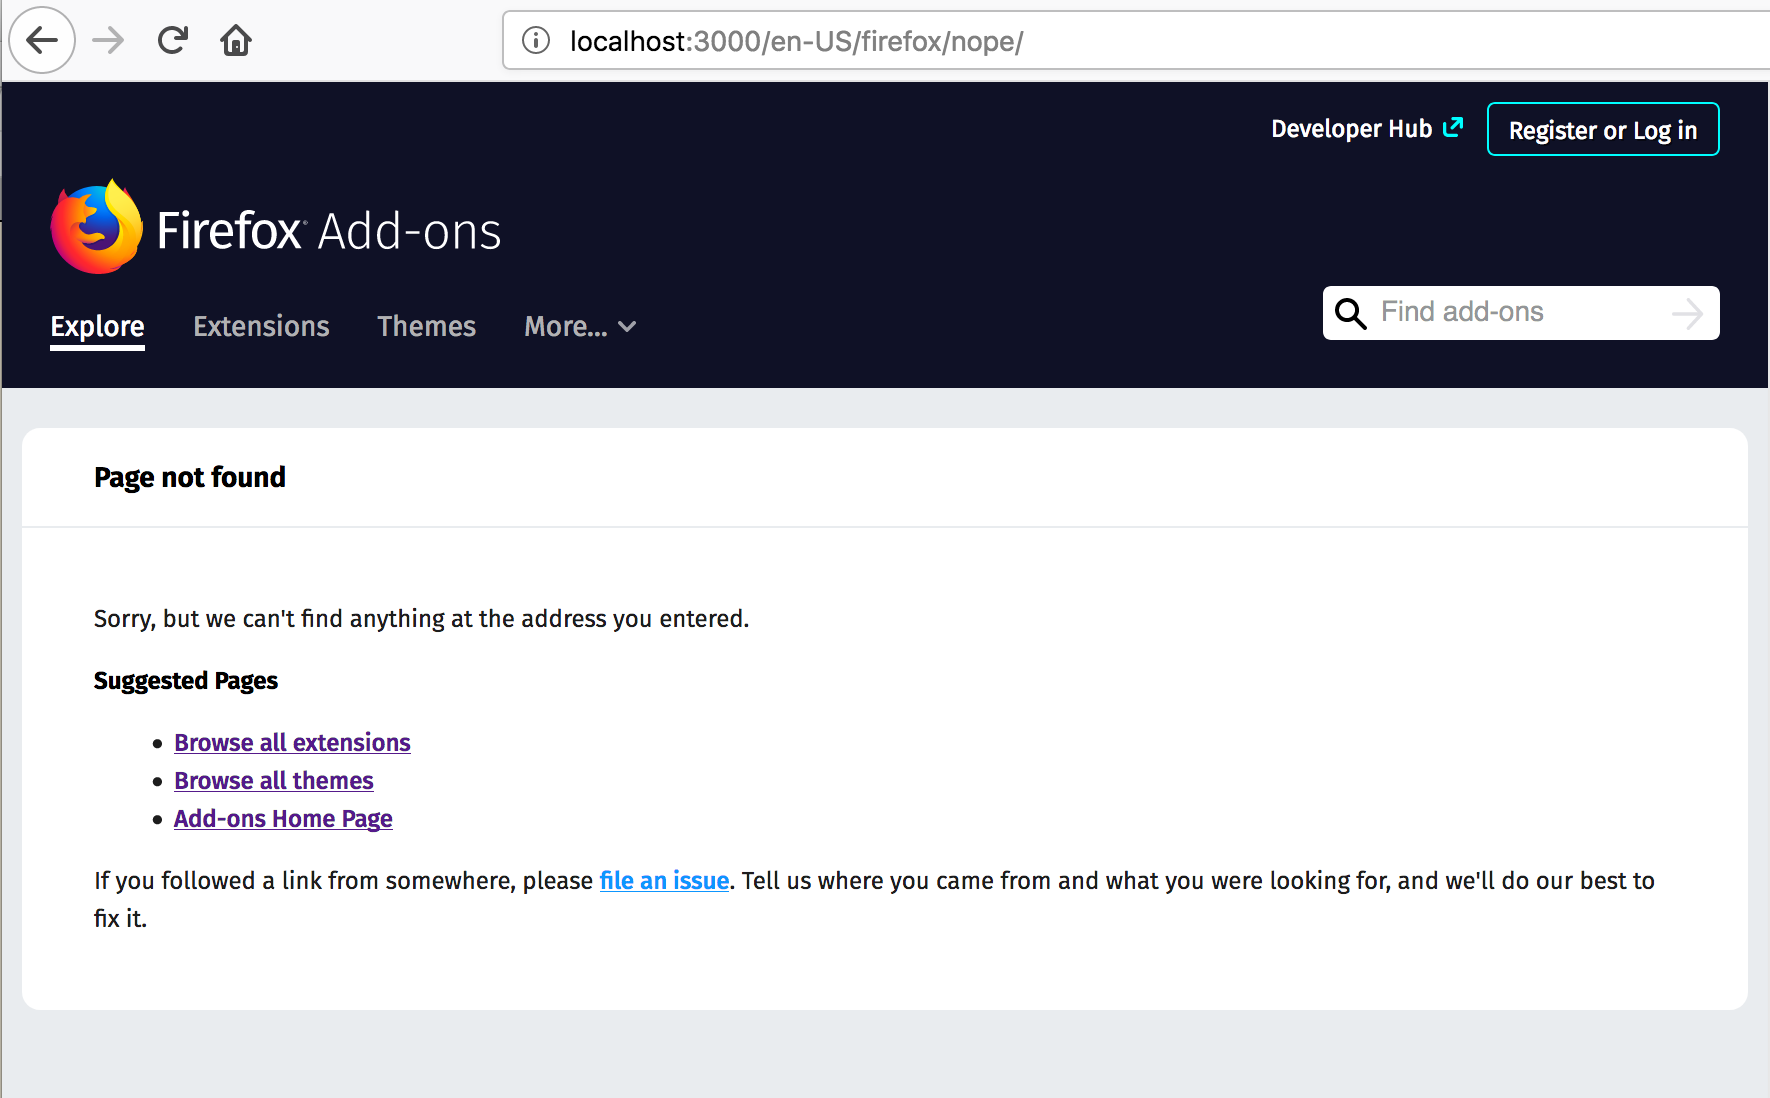Show site information icon in address bar
The width and height of the screenshot is (1770, 1098).
tap(536, 40)
